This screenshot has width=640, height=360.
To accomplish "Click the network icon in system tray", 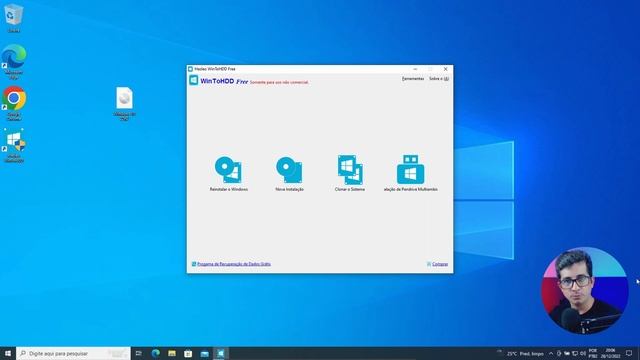I will point(575,353).
